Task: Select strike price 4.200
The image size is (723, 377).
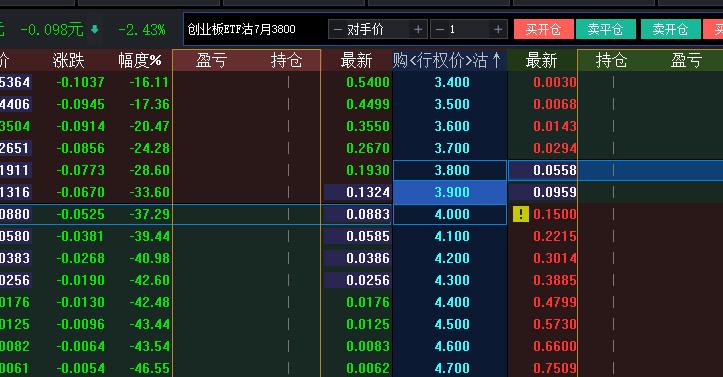Action: pyautogui.click(x=452, y=258)
